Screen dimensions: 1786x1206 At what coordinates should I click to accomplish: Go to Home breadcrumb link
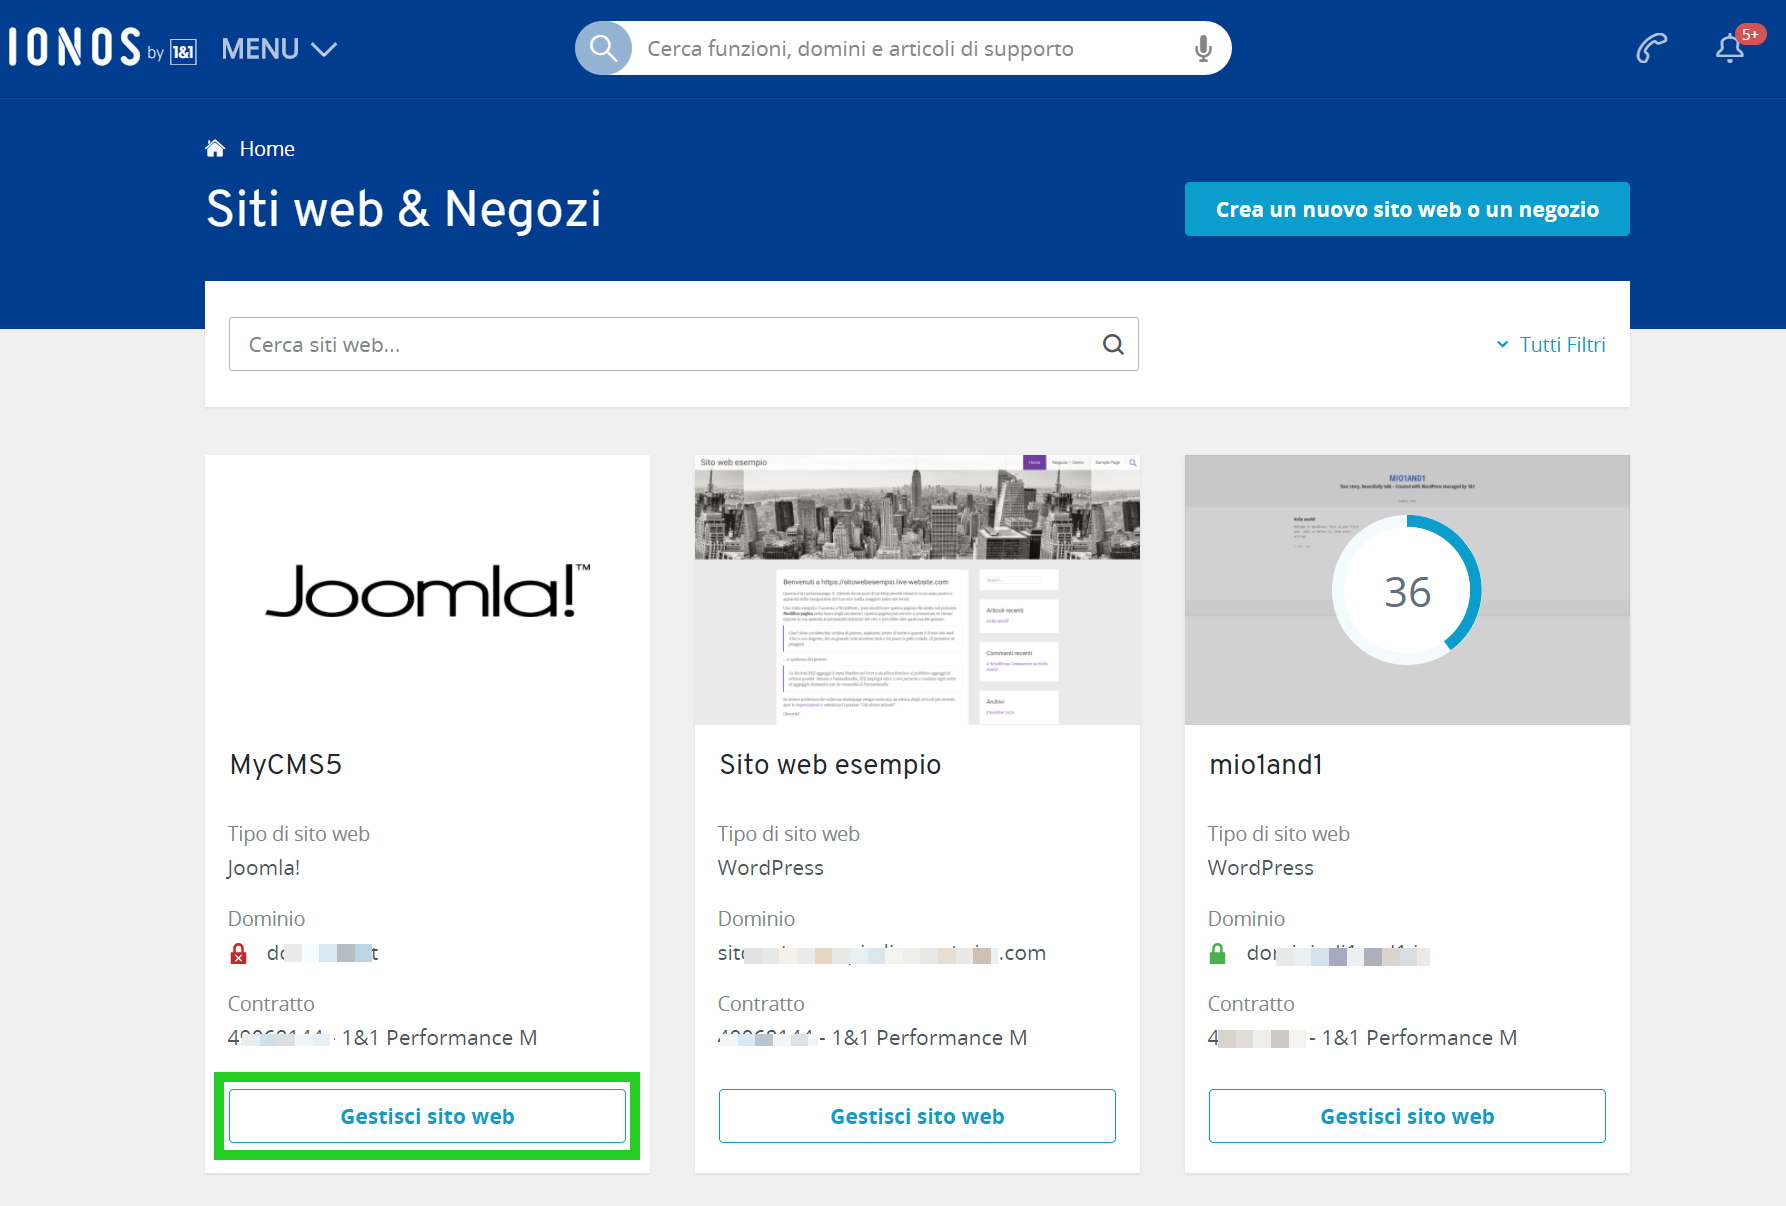coord(267,149)
